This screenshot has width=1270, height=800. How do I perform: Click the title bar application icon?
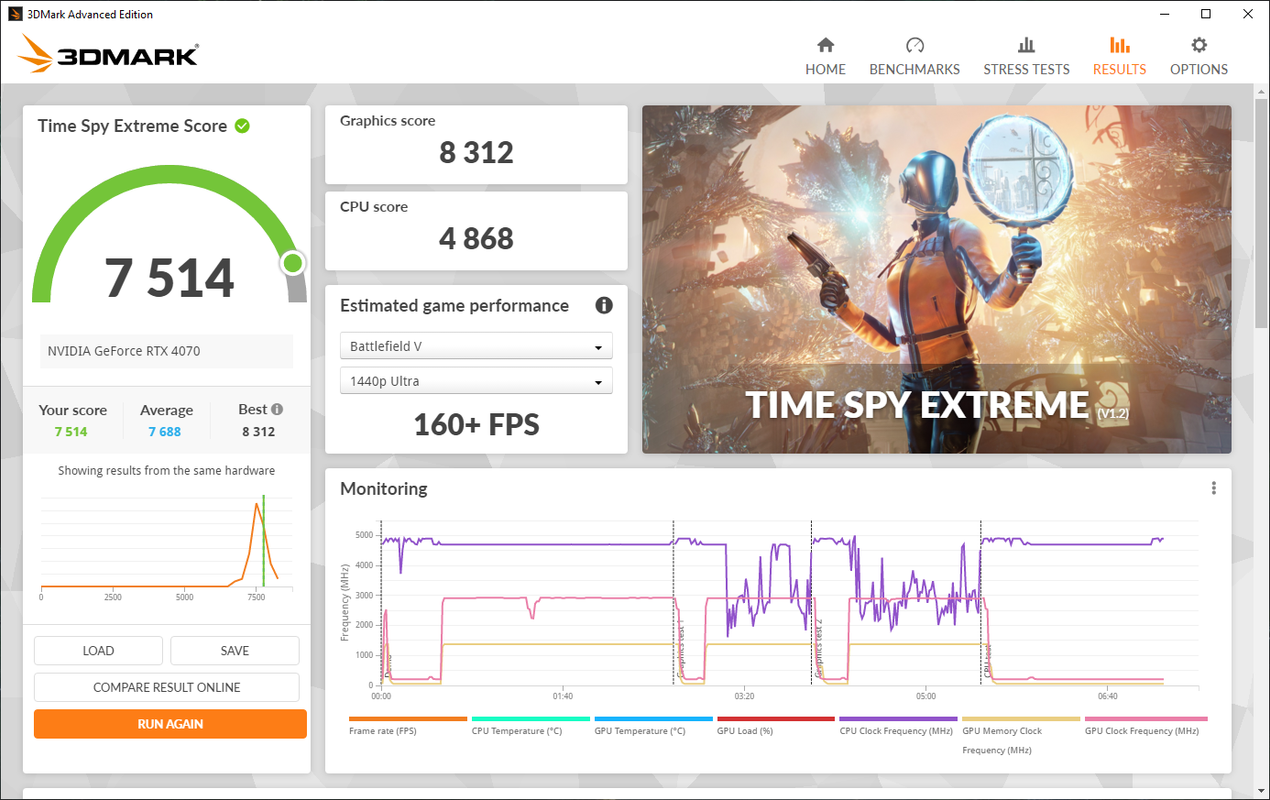pyautogui.click(x=15, y=14)
